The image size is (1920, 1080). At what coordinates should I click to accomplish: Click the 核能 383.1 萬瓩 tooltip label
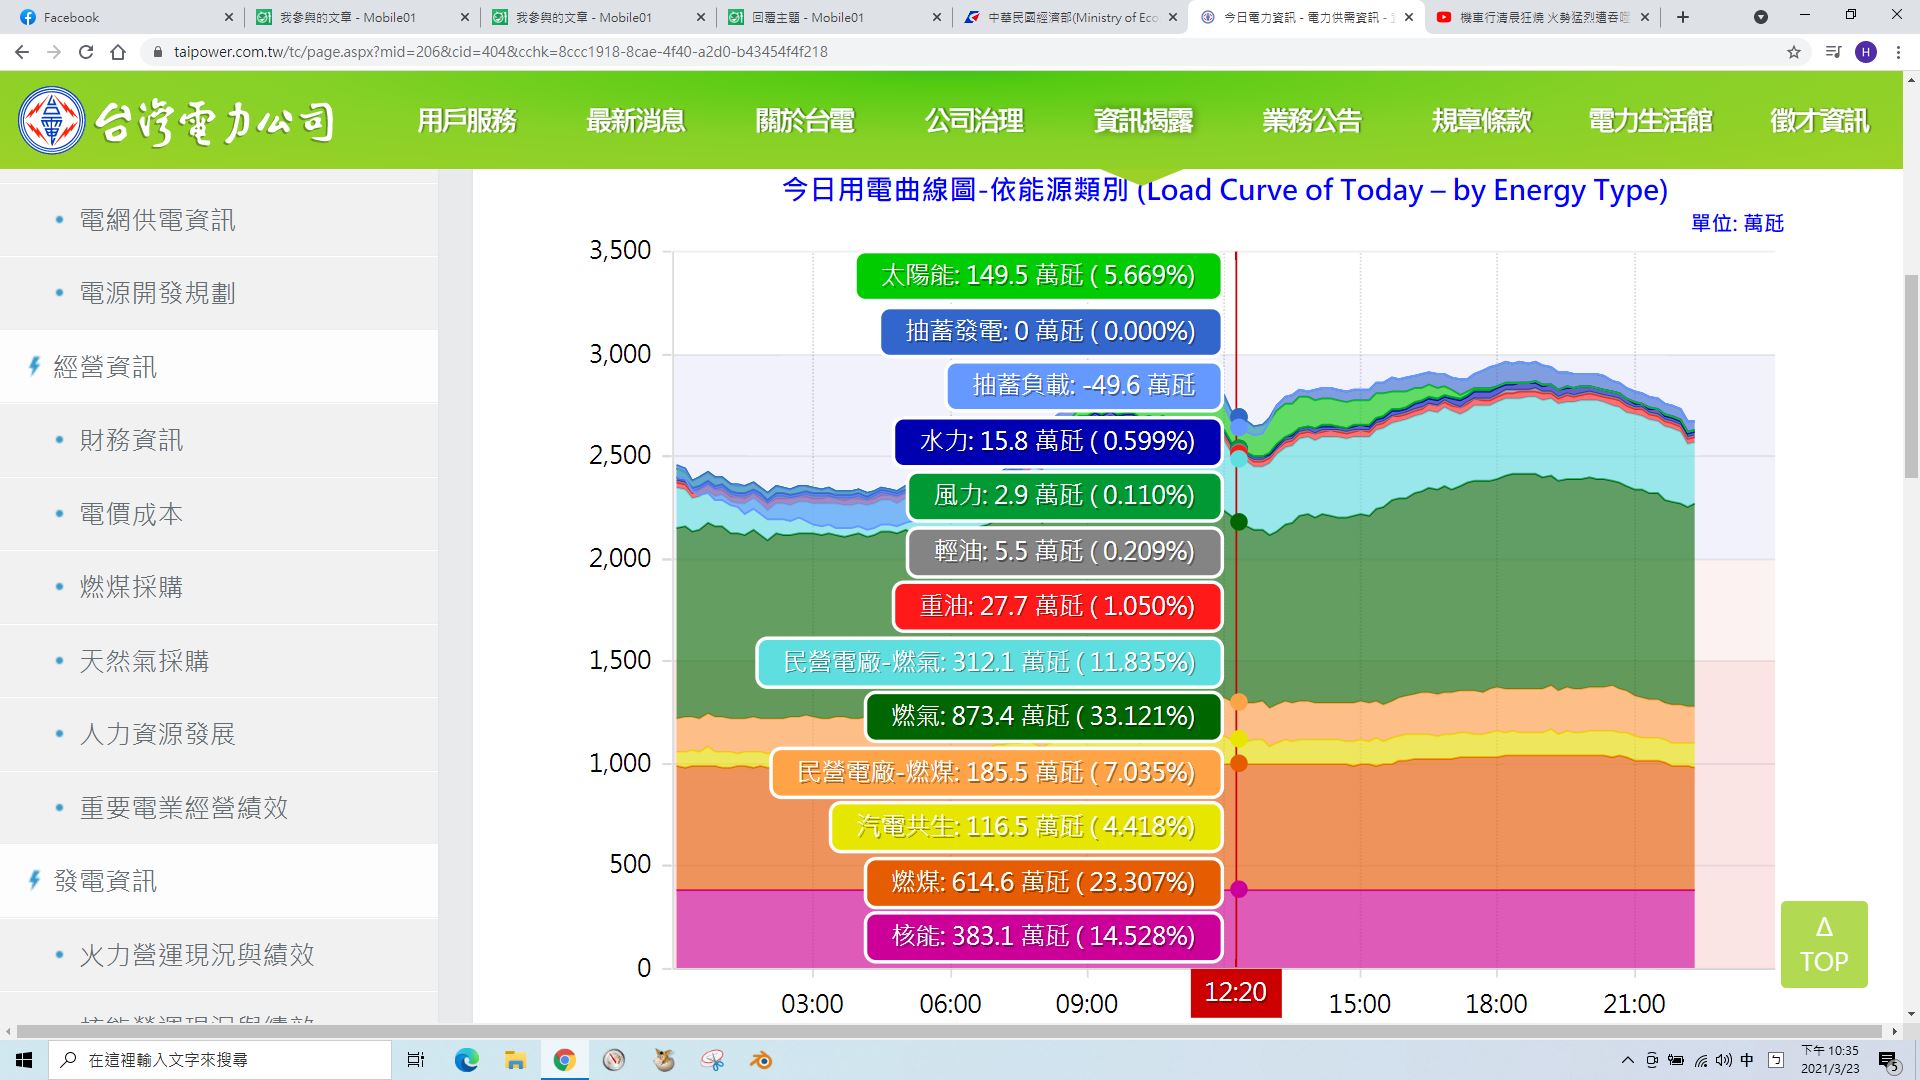point(1043,936)
